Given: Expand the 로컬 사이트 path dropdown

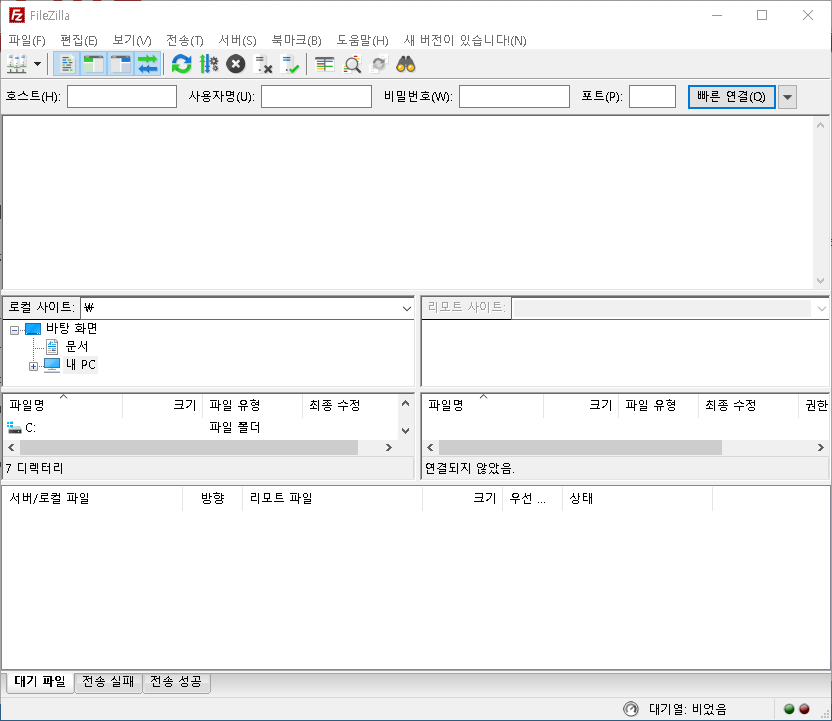Looking at the screenshot, I should coord(406,308).
